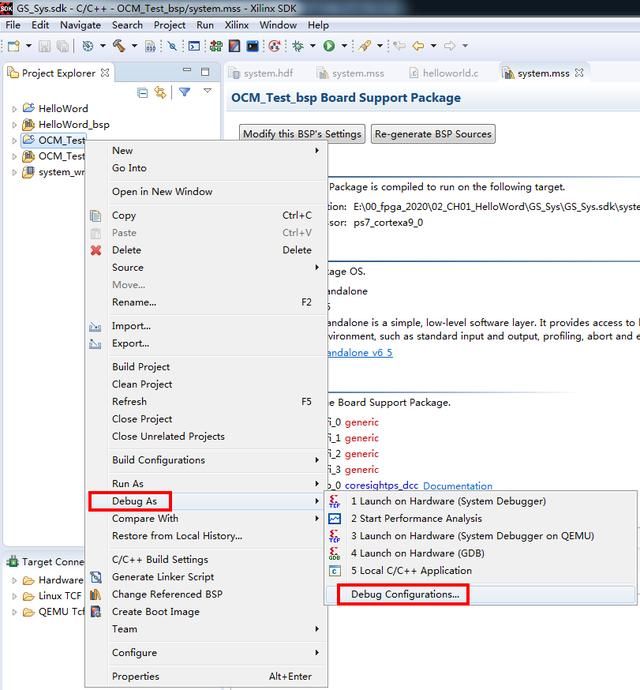
Task: Expand the Hardware Server target node
Action: (x=14, y=580)
